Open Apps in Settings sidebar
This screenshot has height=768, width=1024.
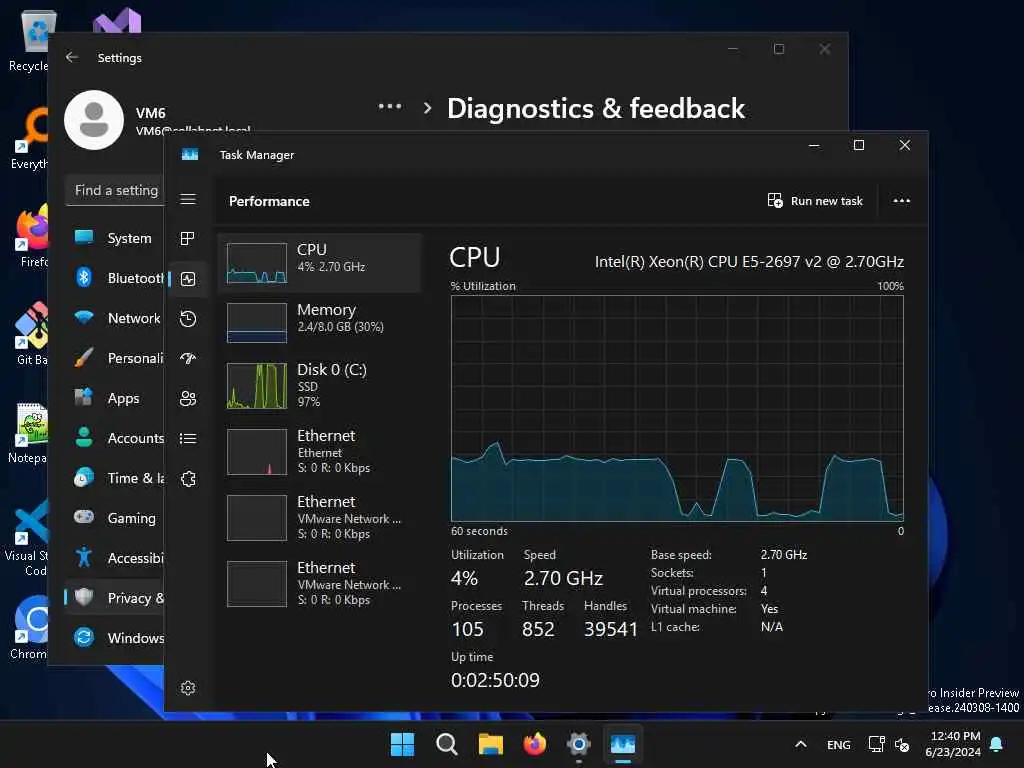[x=114, y=398]
